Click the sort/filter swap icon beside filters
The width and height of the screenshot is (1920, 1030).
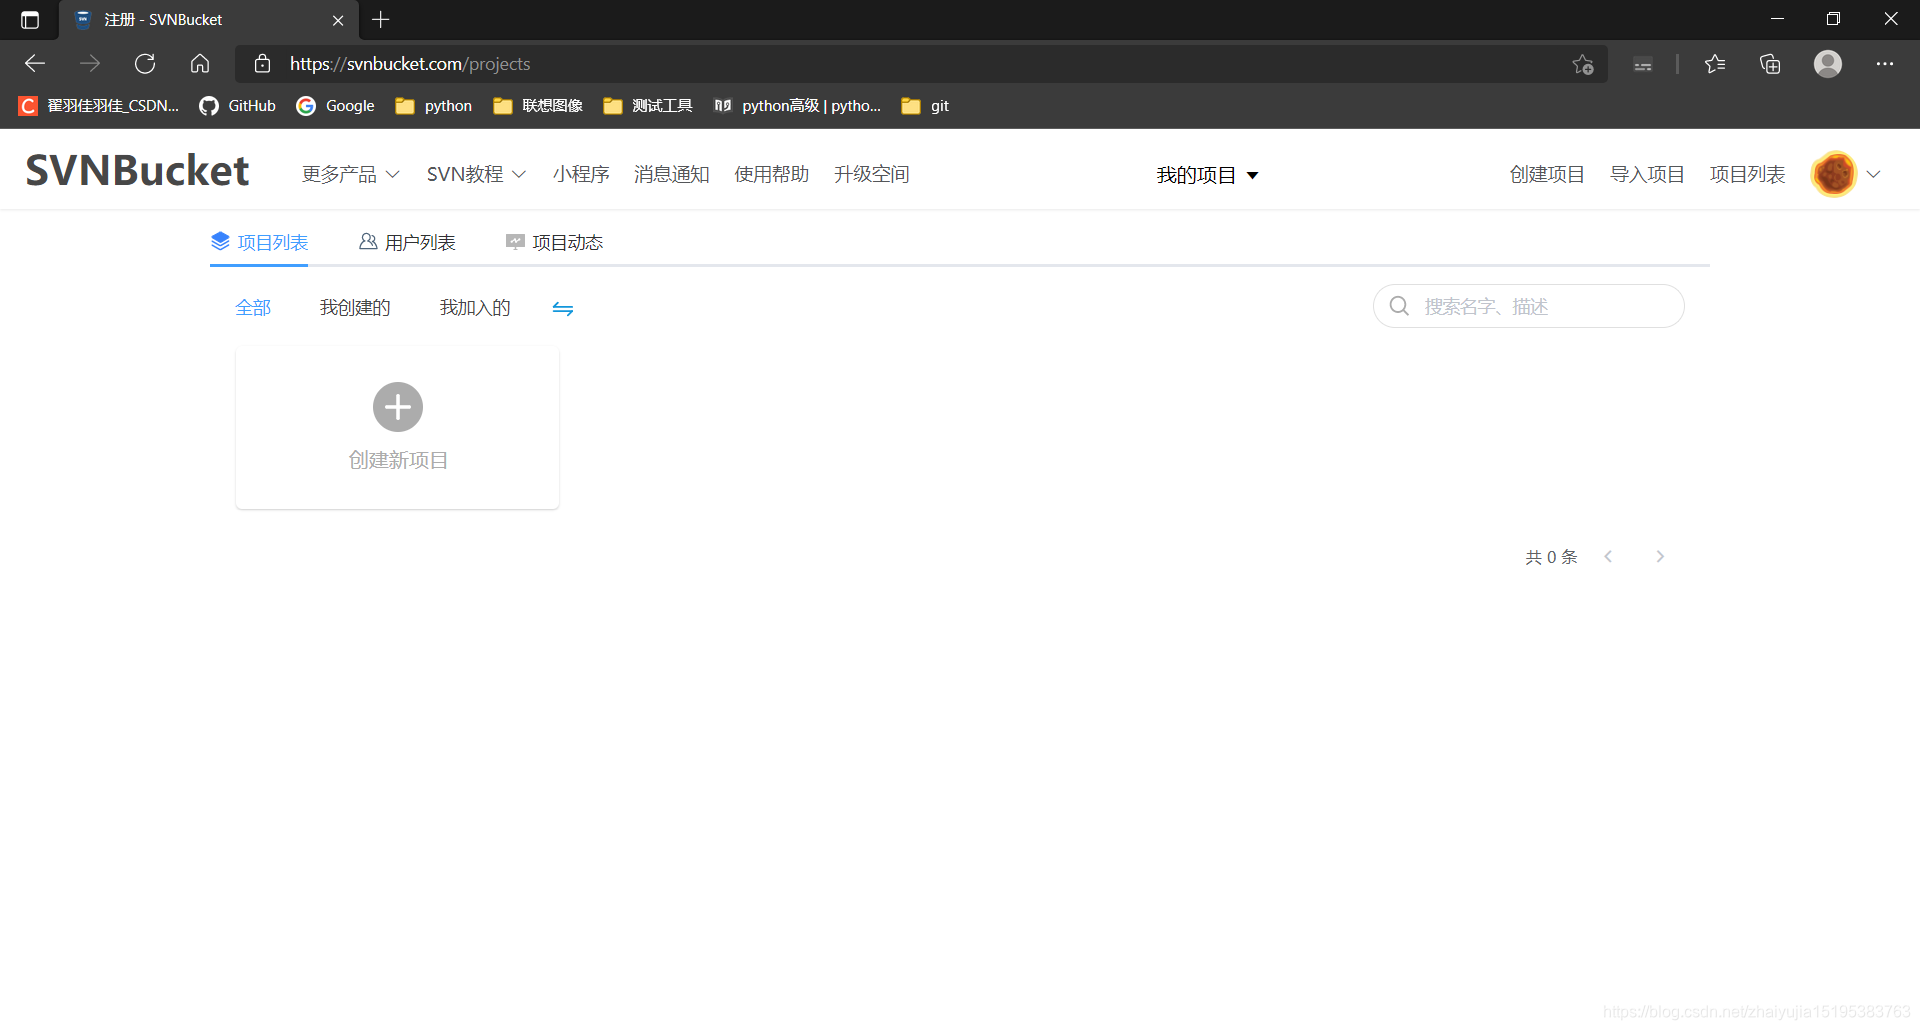pyautogui.click(x=563, y=308)
